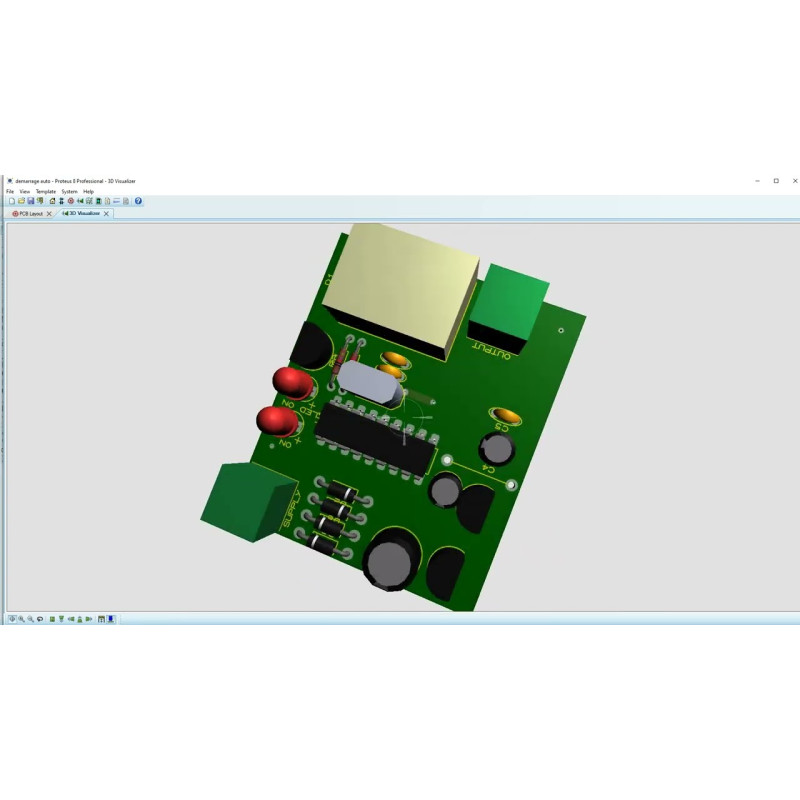Click the Home page house icon
This screenshot has width=800, height=800.
(52, 201)
